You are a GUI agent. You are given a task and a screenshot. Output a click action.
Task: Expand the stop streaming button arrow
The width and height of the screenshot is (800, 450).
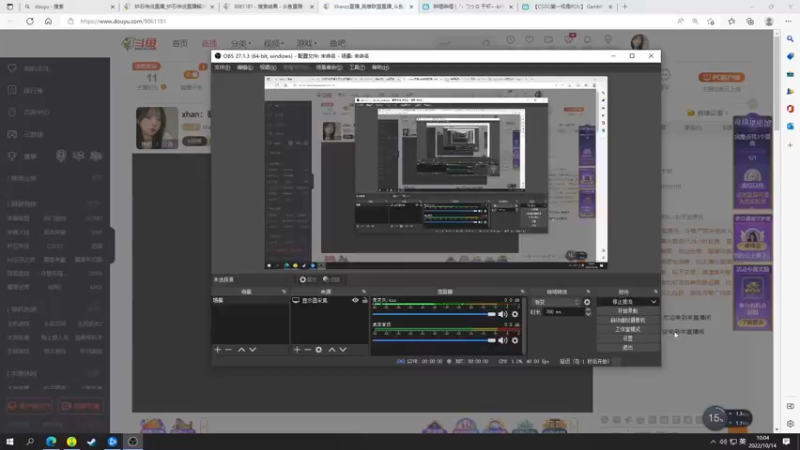point(654,302)
